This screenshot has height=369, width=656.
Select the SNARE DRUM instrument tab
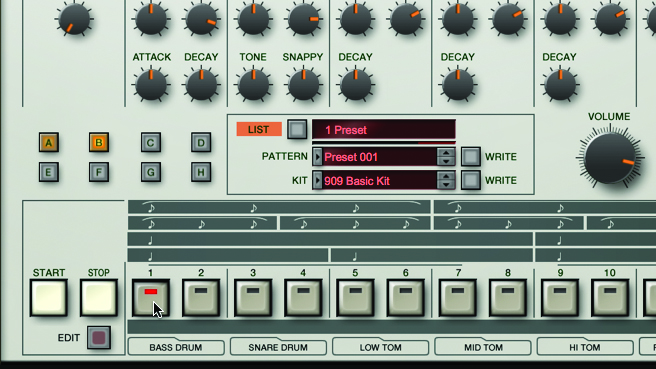pos(278,347)
